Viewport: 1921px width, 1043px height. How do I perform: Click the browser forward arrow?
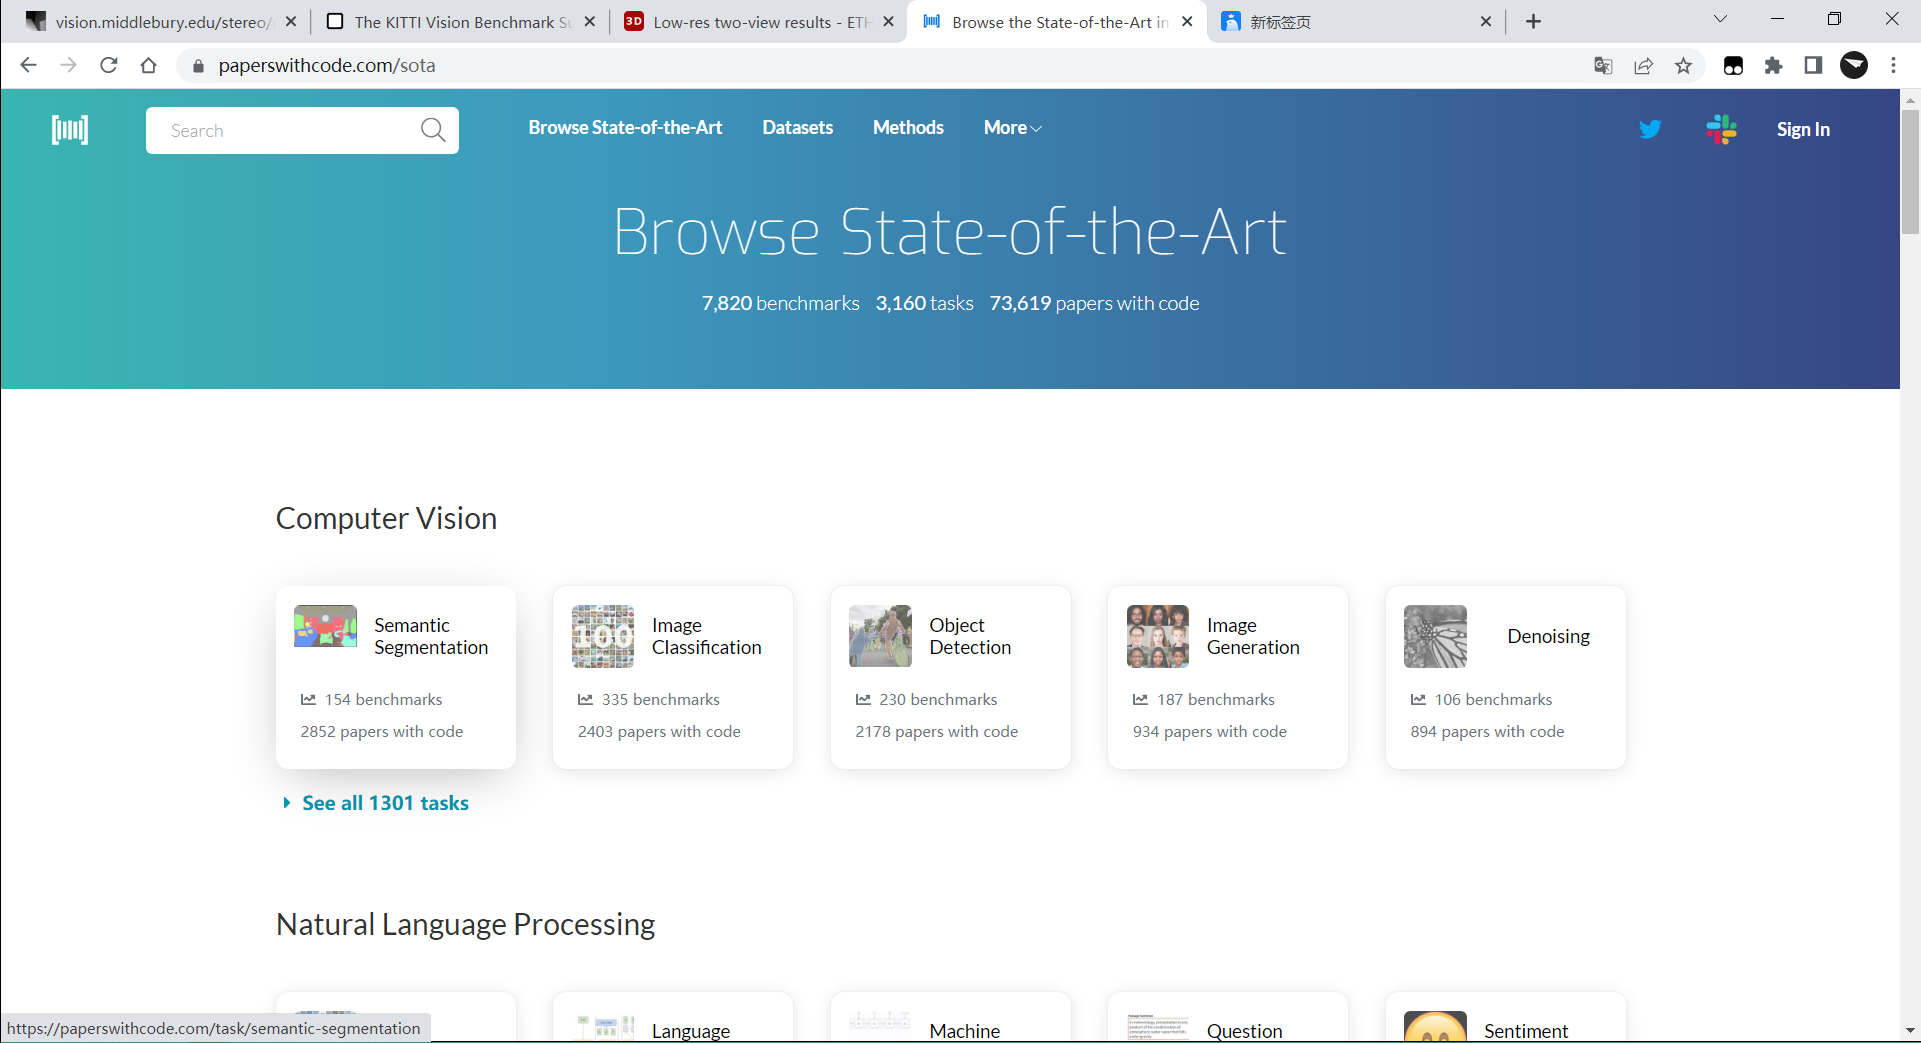coord(68,65)
